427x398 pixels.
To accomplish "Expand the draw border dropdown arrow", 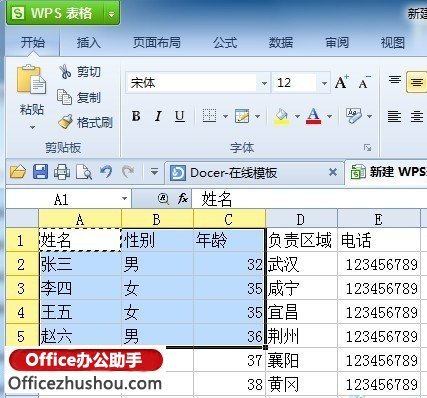I will [257, 116].
